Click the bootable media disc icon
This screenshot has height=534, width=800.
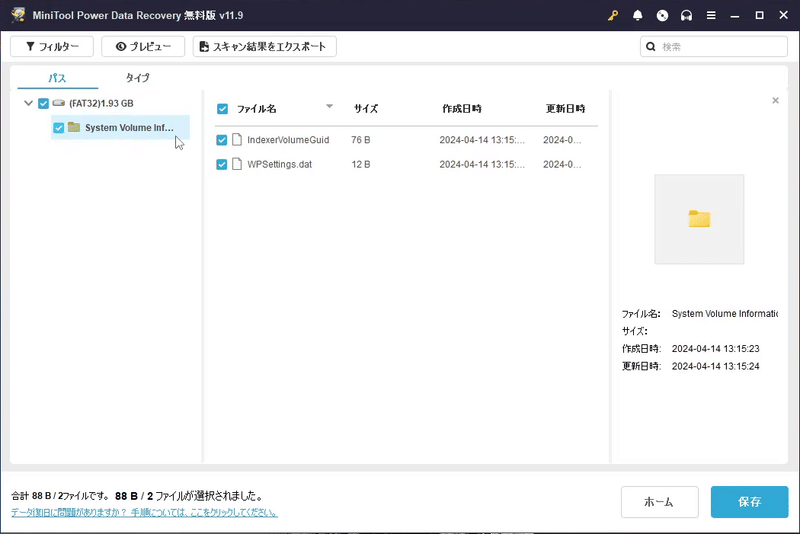pyautogui.click(x=662, y=15)
